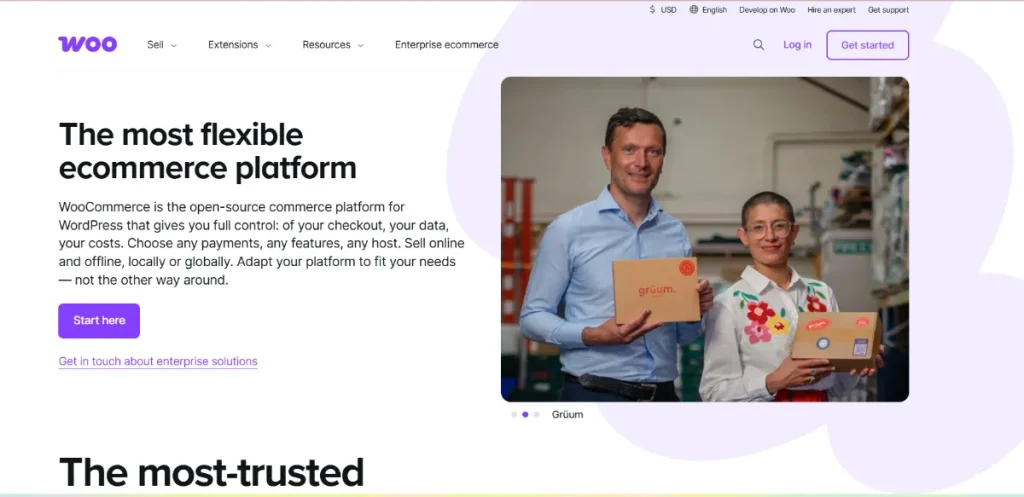Open search with the magnifier icon
Screen dimensions: 1024x497
coord(758,45)
